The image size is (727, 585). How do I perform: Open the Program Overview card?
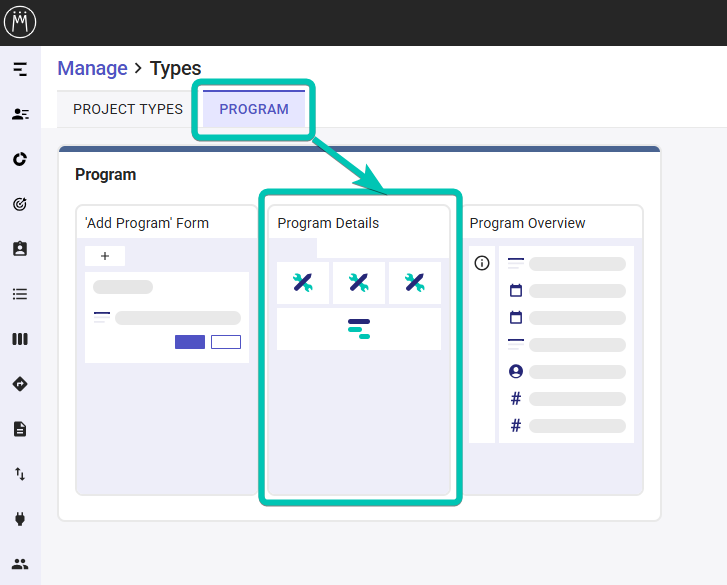[552, 350]
